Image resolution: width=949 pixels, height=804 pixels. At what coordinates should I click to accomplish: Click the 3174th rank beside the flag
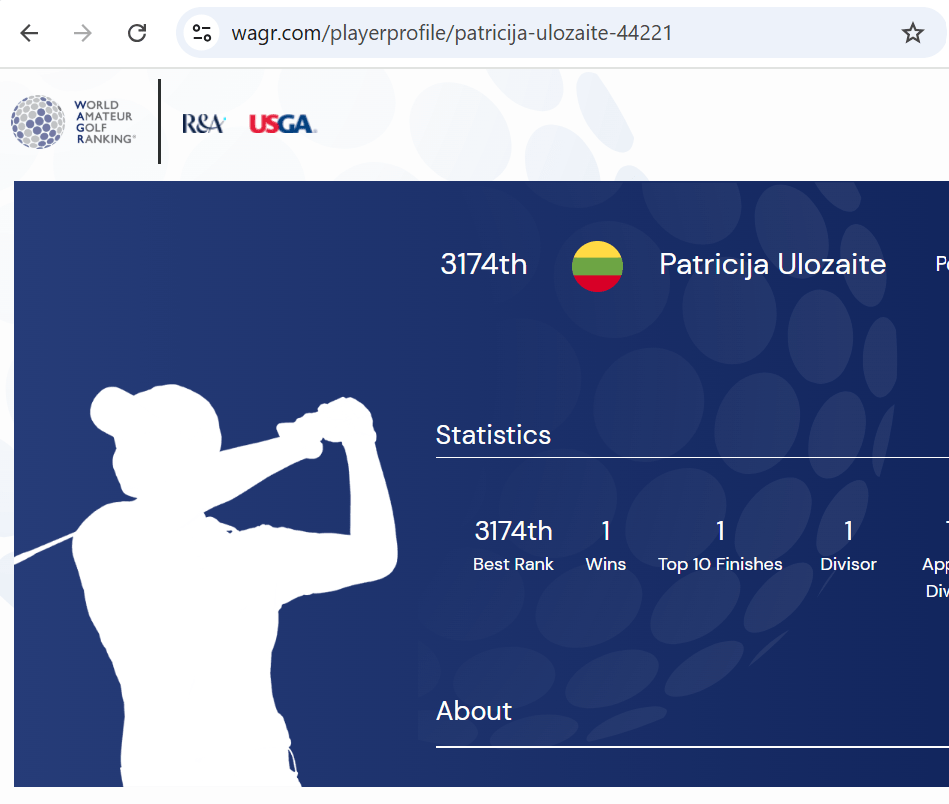click(484, 265)
